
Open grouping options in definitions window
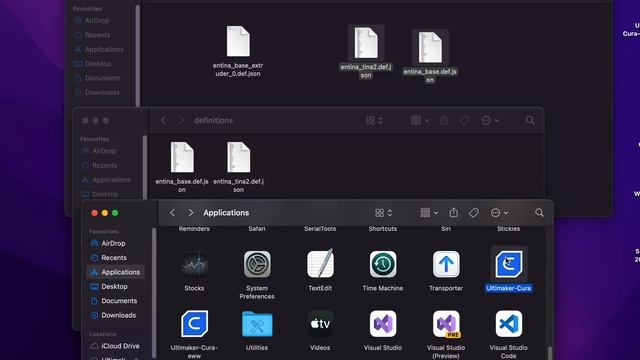coord(420,120)
